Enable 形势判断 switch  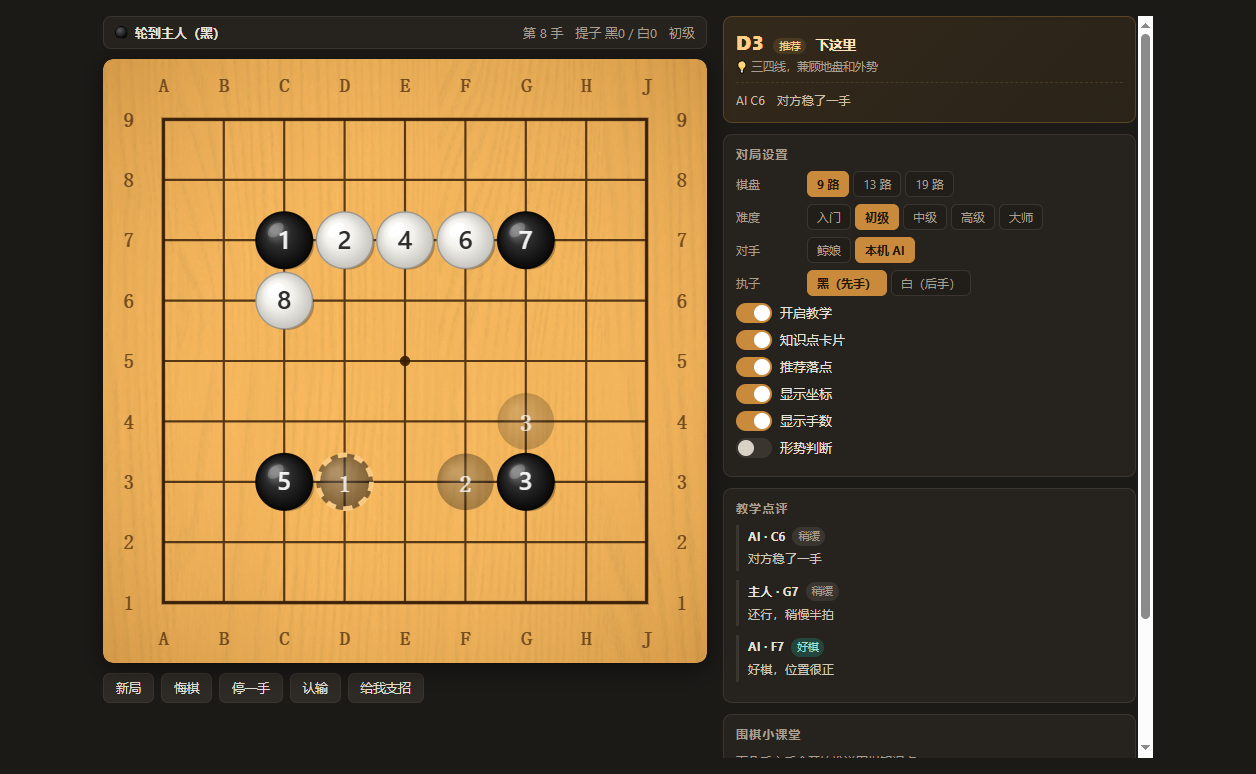point(754,448)
